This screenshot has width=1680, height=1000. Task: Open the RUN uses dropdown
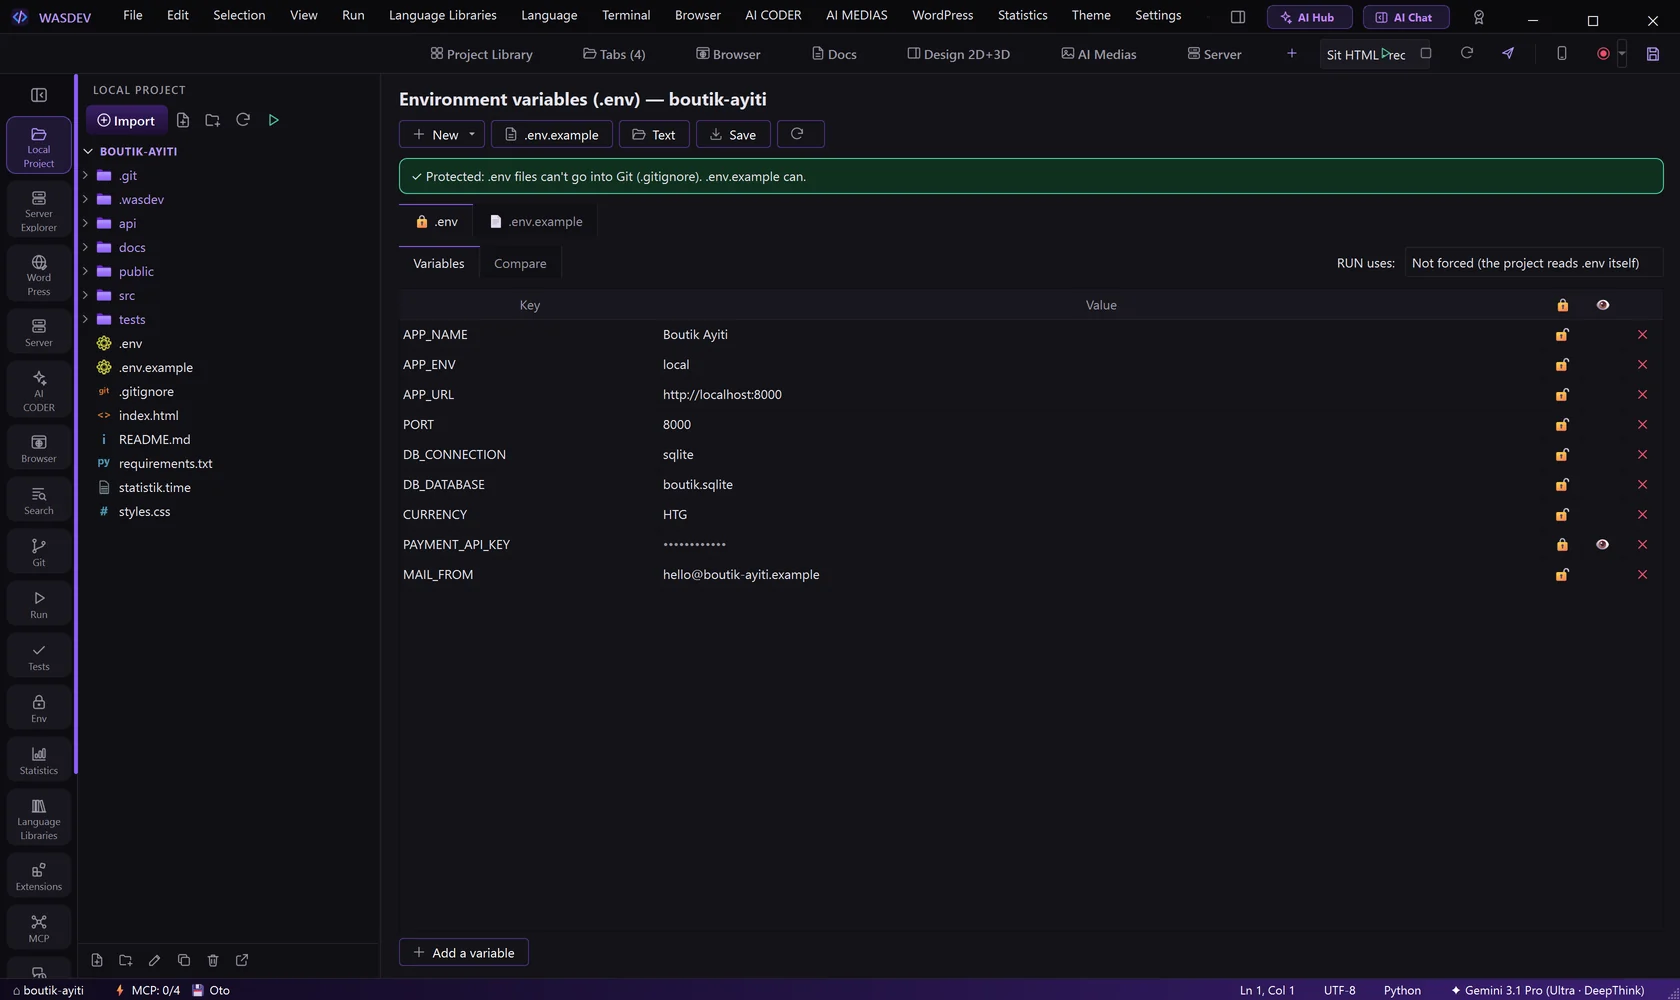(1533, 263)
